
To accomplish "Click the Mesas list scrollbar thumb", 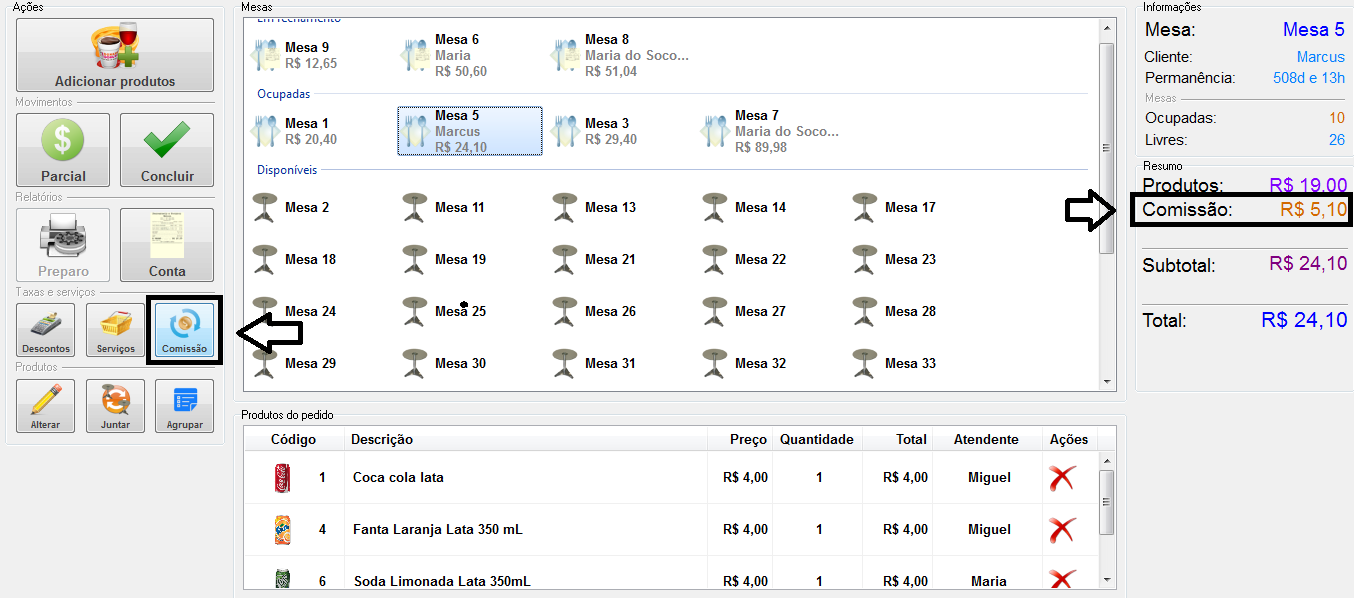I will pos(1107,148).
